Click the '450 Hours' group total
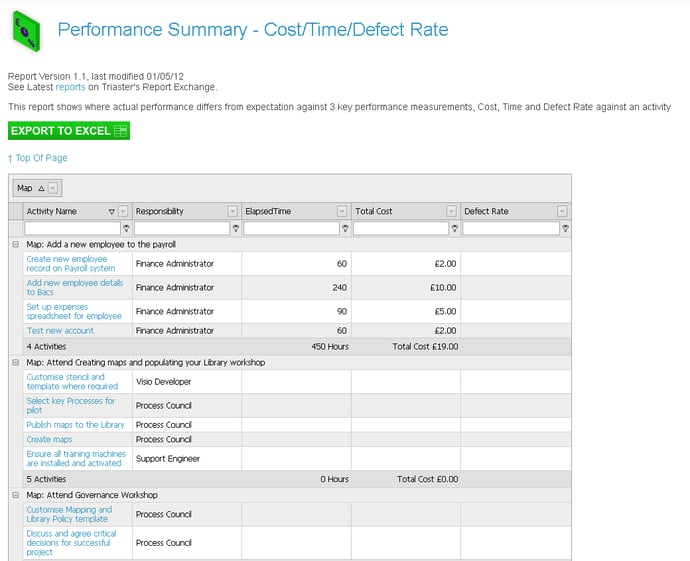The width and height of the screenshot is (690, 561). pyautogui.click(x=330, y=347)
